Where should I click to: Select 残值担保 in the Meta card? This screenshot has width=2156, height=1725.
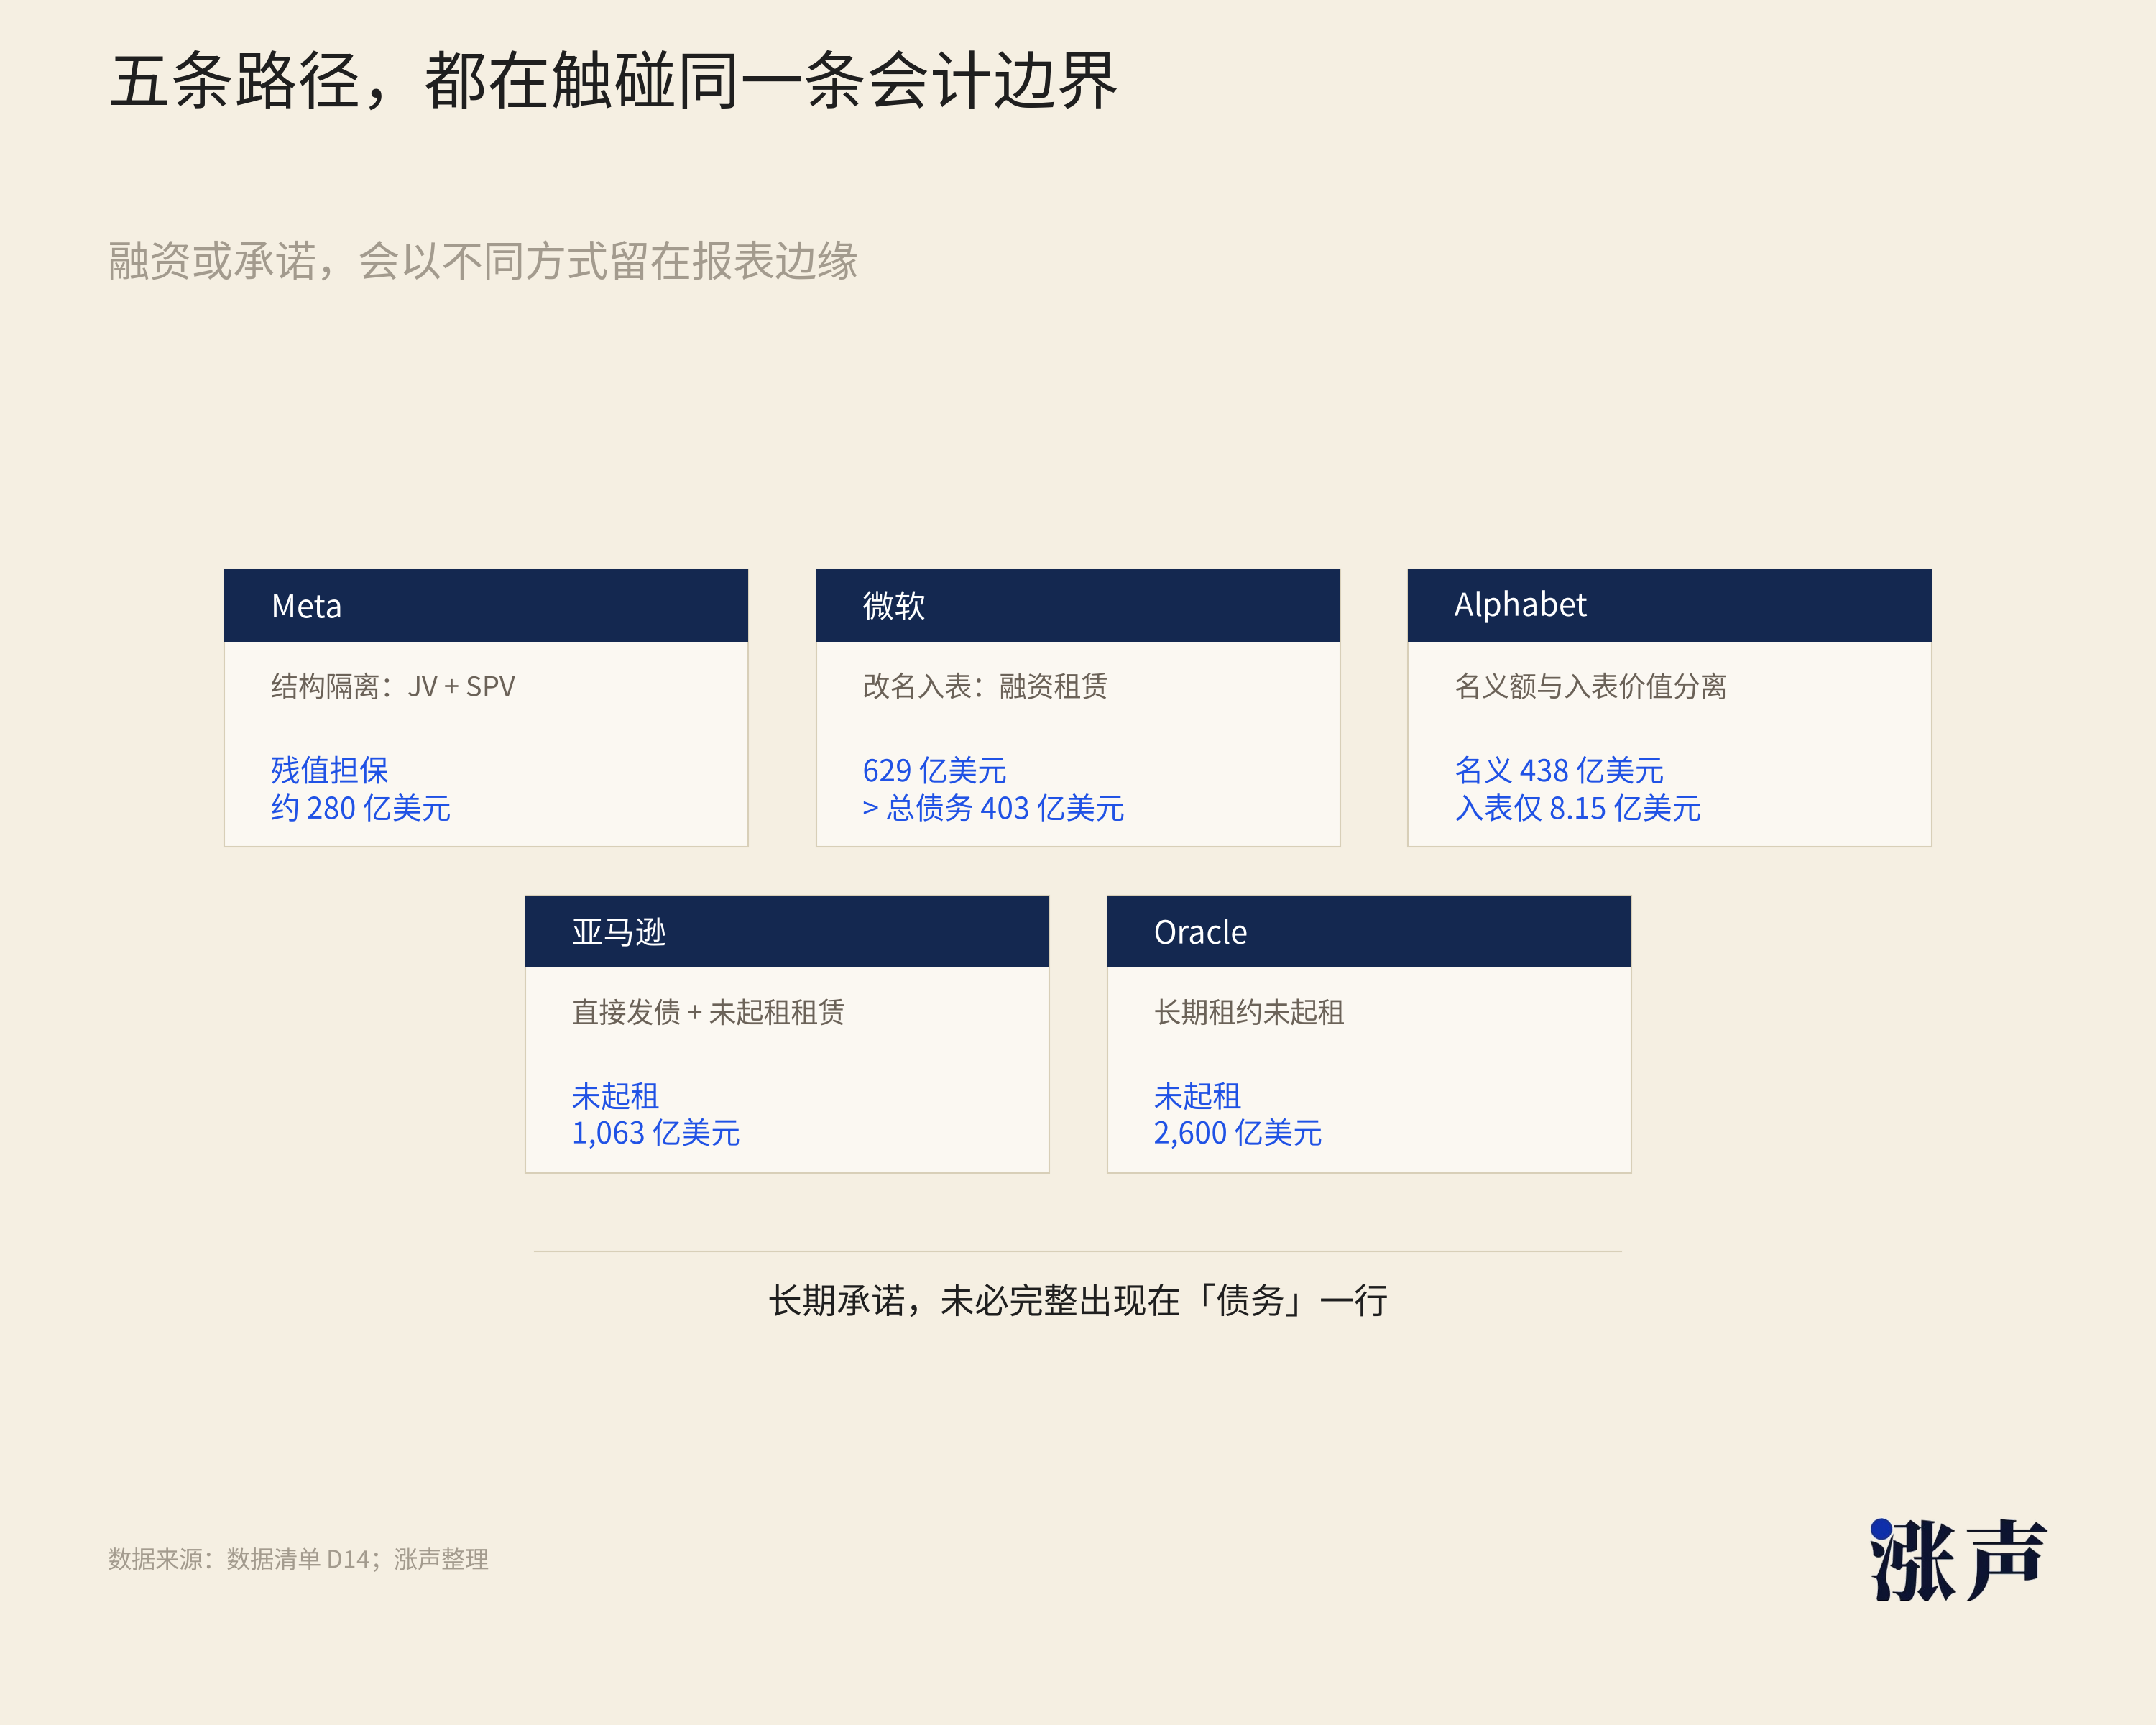coord(330,770)
